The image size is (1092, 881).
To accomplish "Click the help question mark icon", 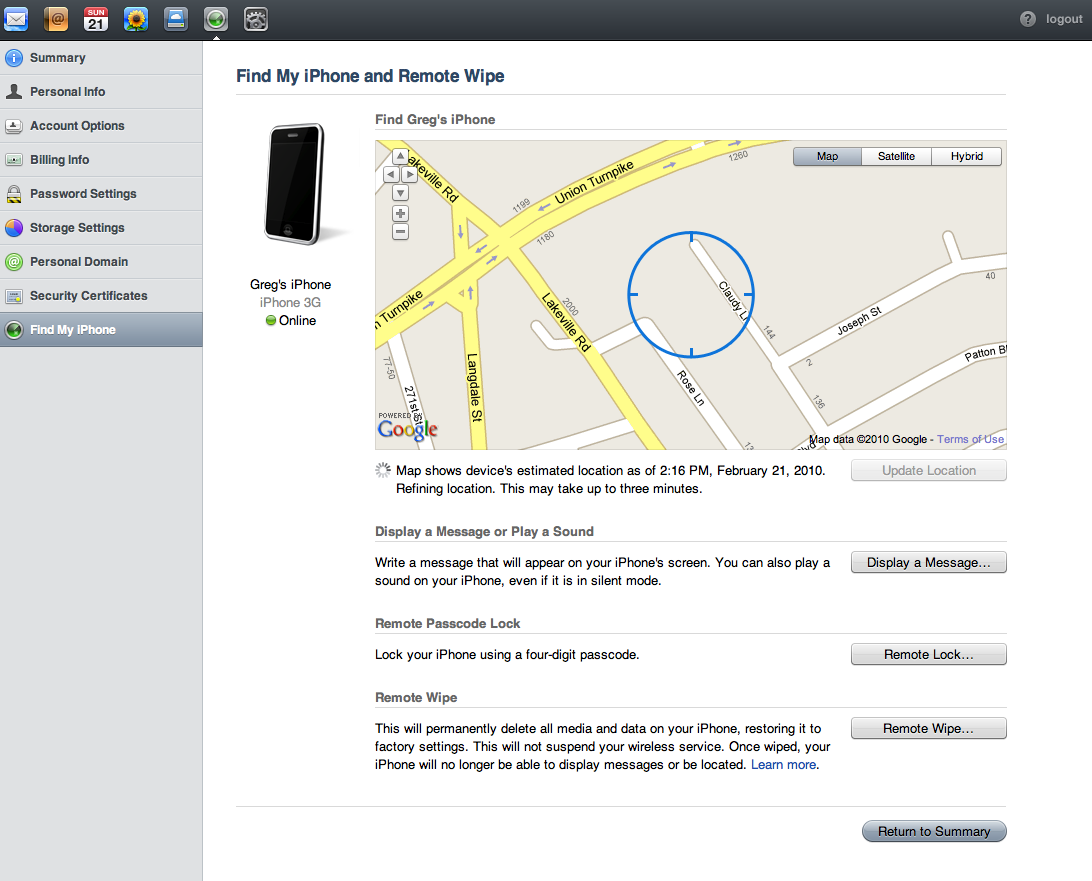I will click(1028, 19).
